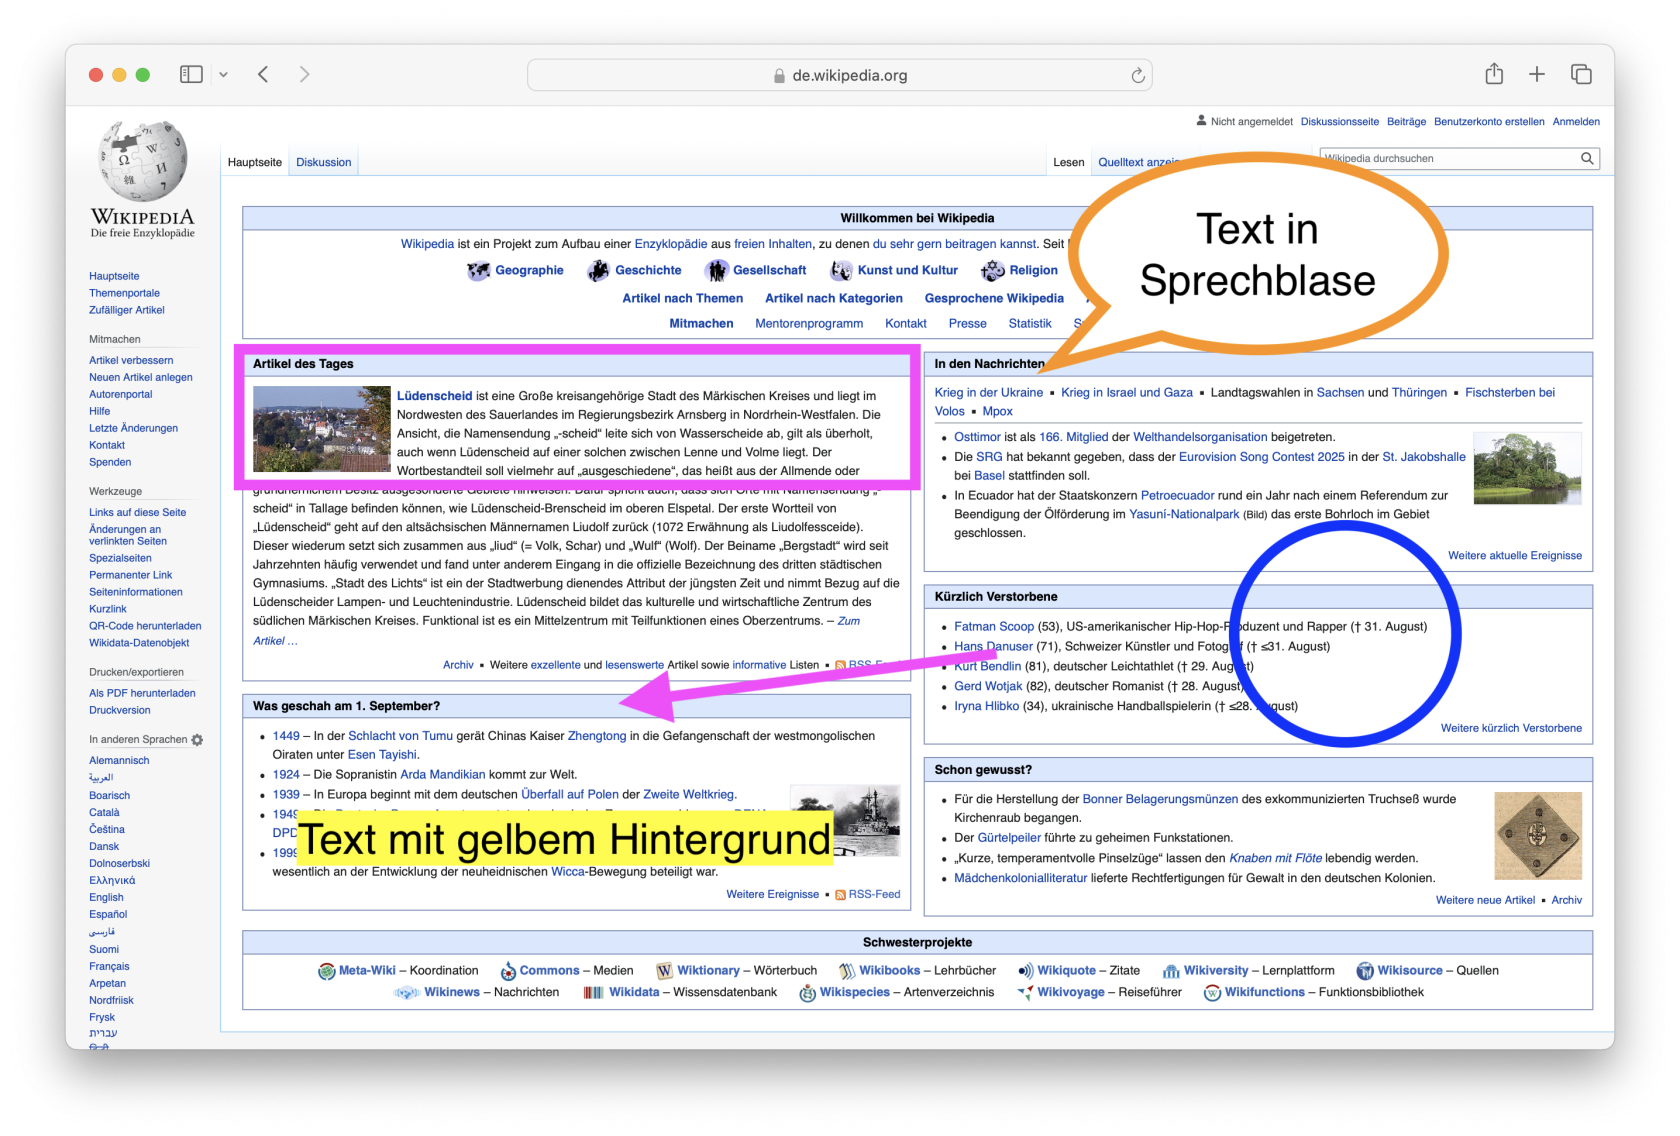
Task: Select the Wikivoyage icon
Action: tap(1024, 992)
